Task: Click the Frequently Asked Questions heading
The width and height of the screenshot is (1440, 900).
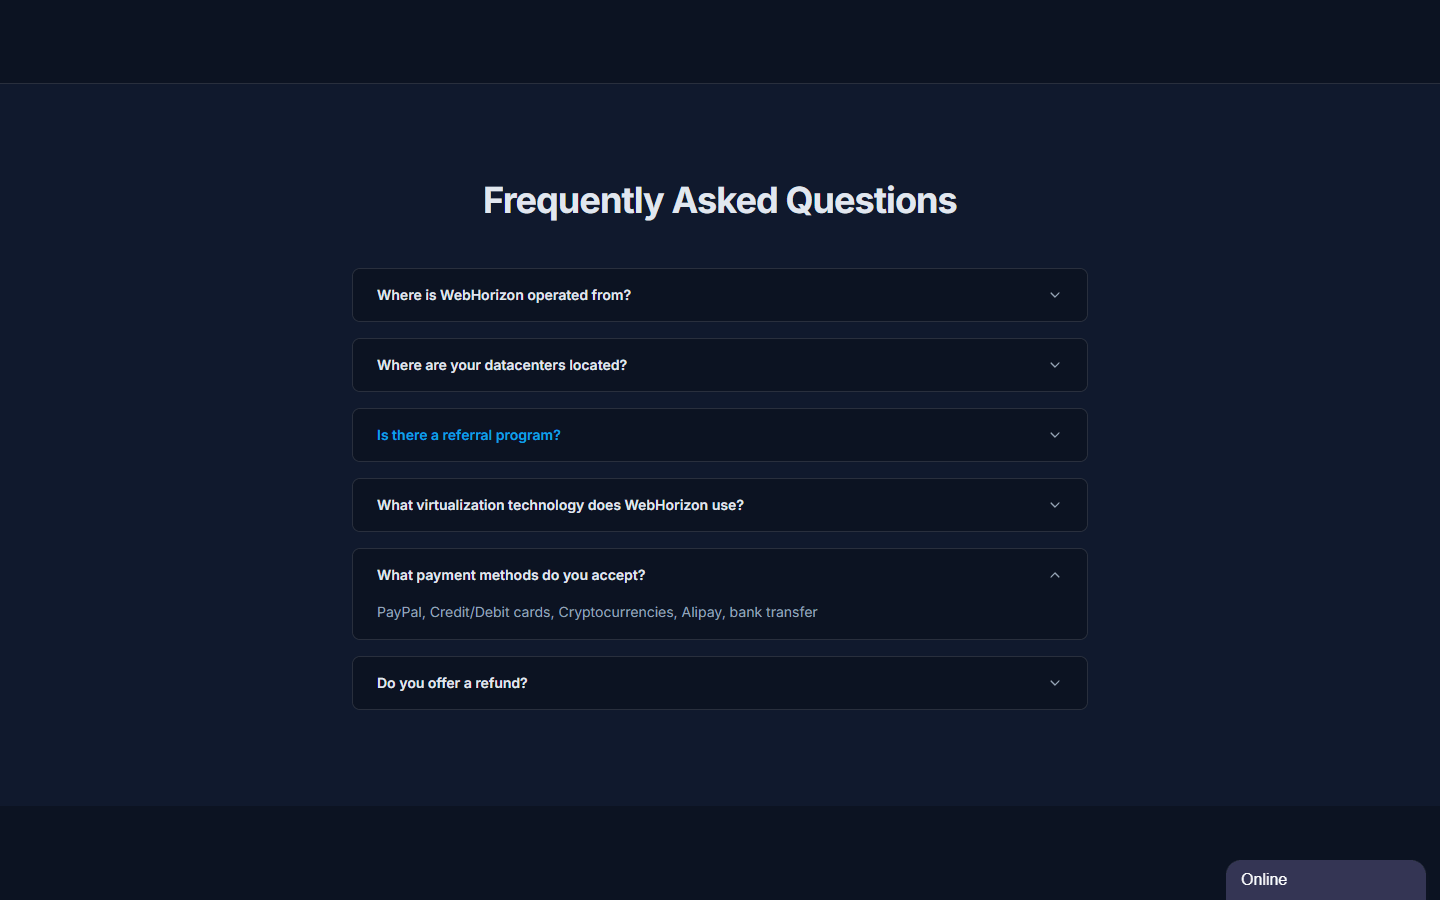Action: [x=720, y=201]
